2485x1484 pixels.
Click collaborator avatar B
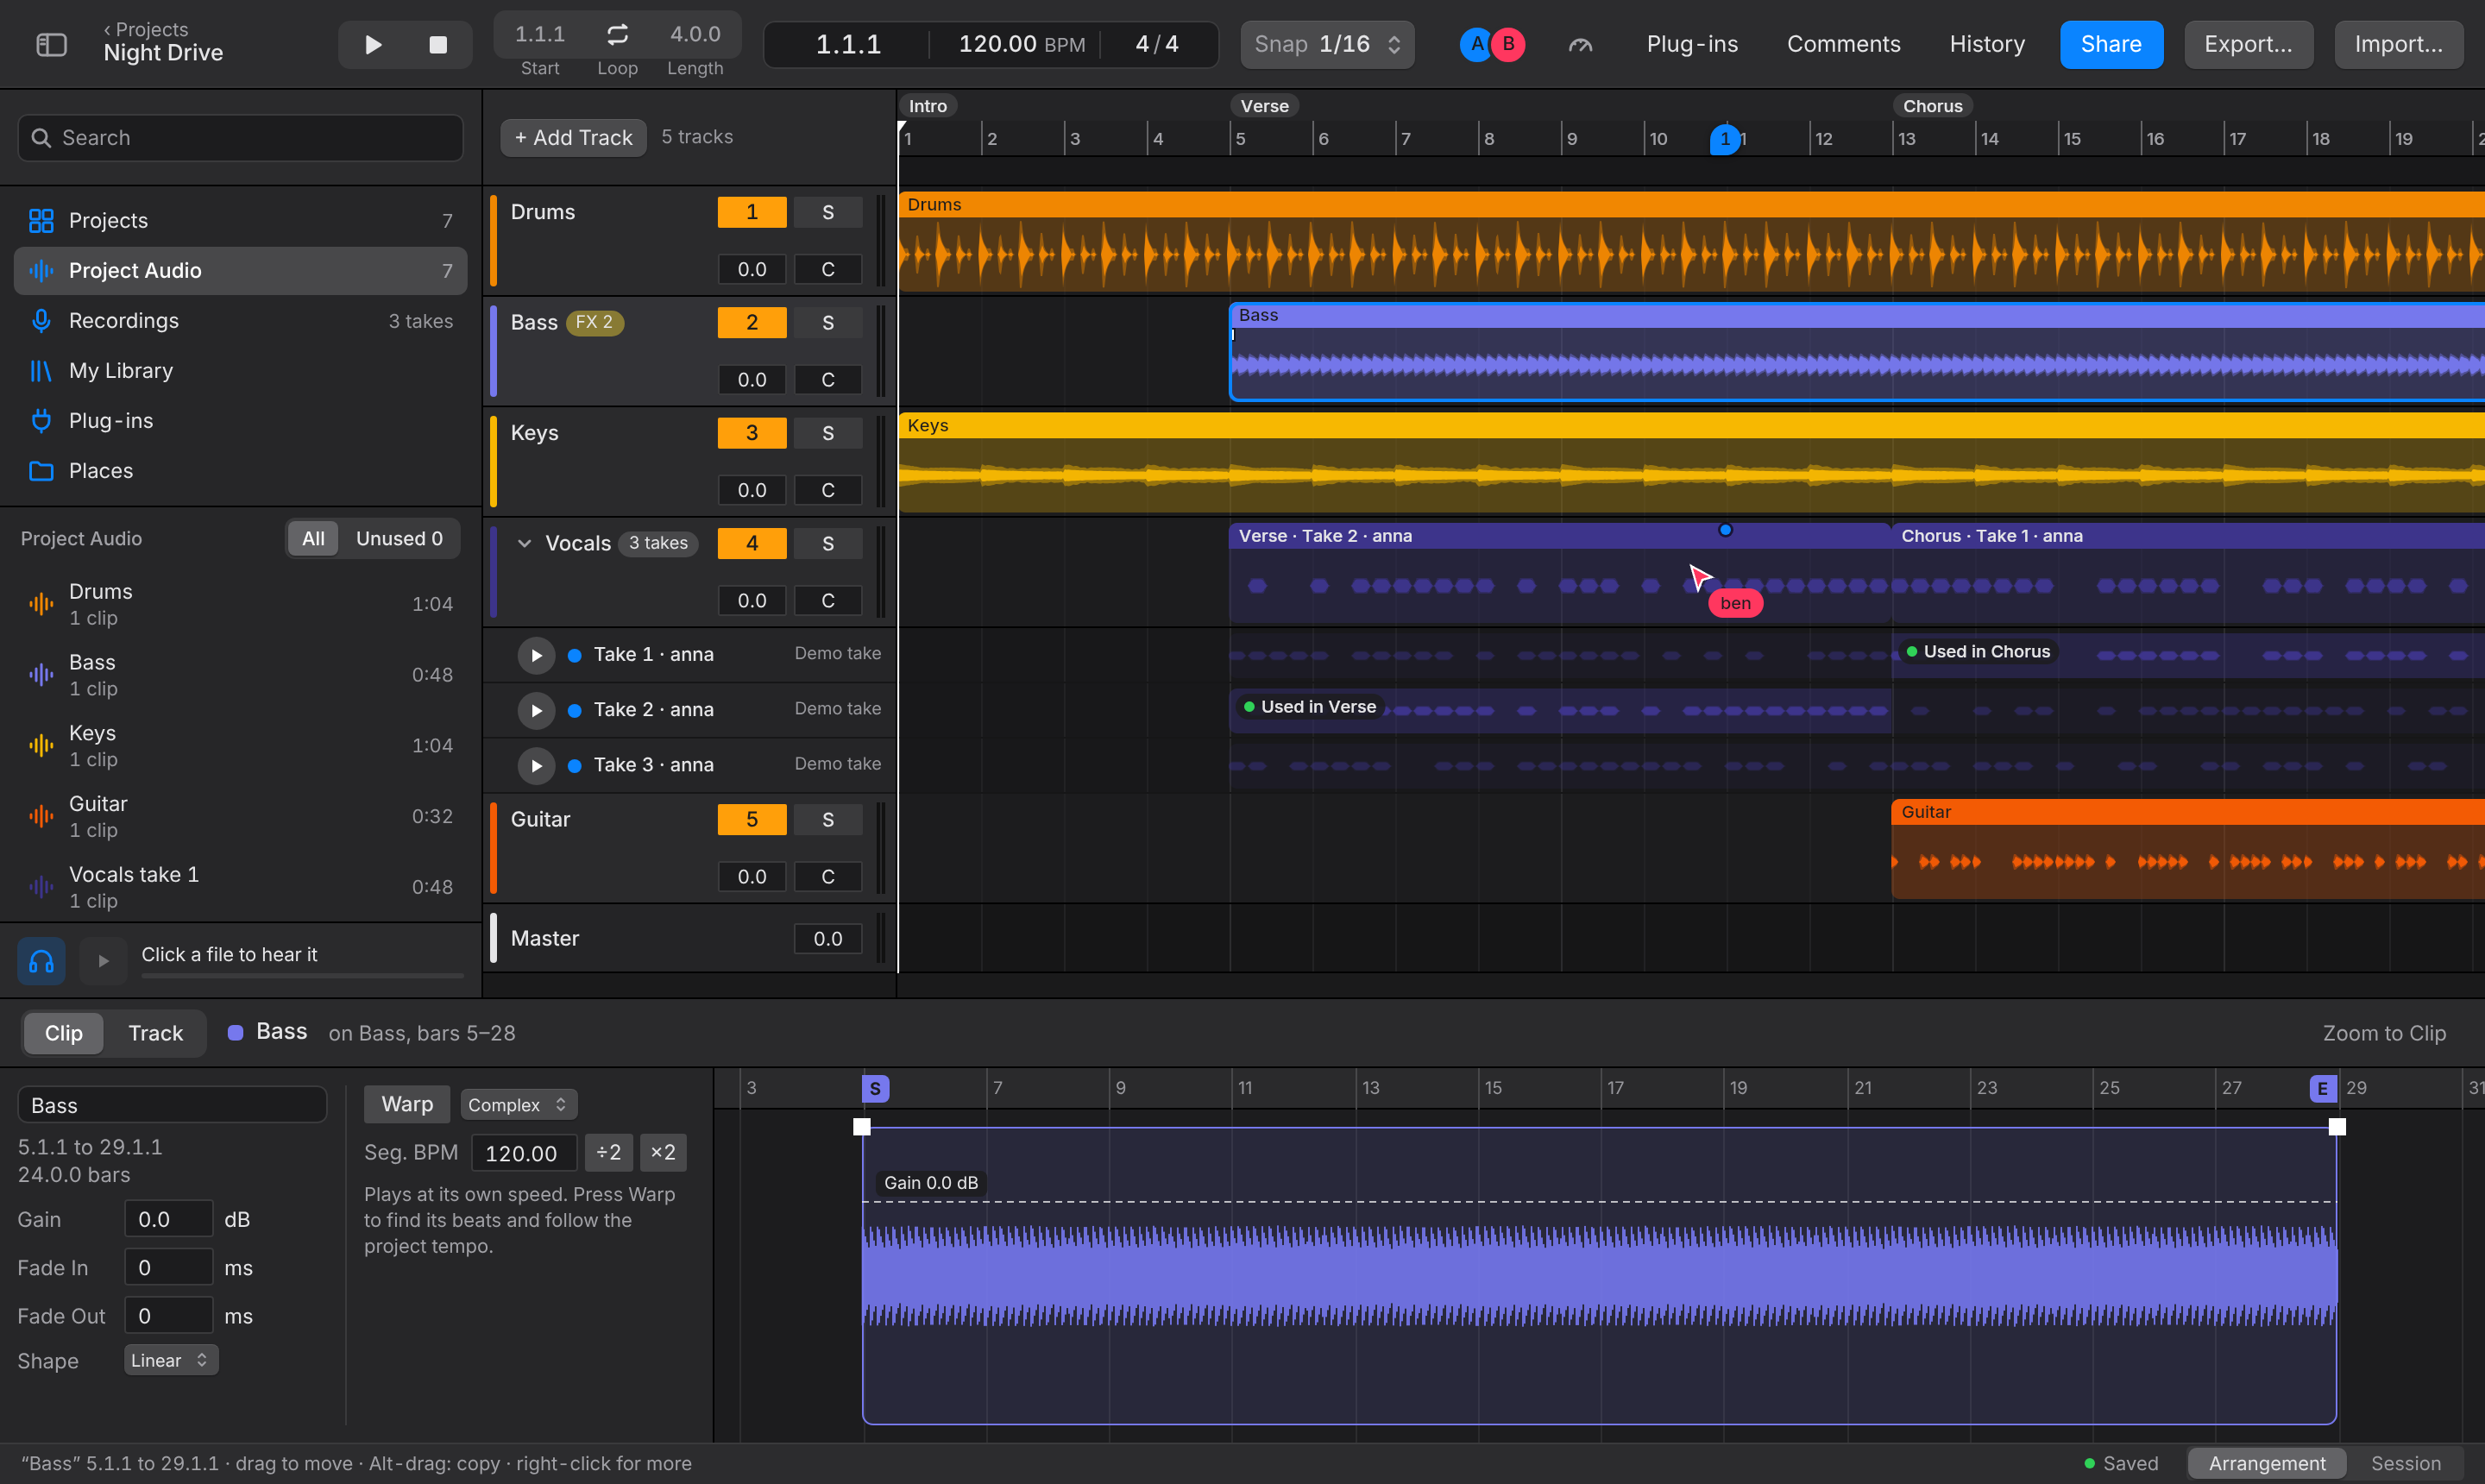(x=1508, y=44)
